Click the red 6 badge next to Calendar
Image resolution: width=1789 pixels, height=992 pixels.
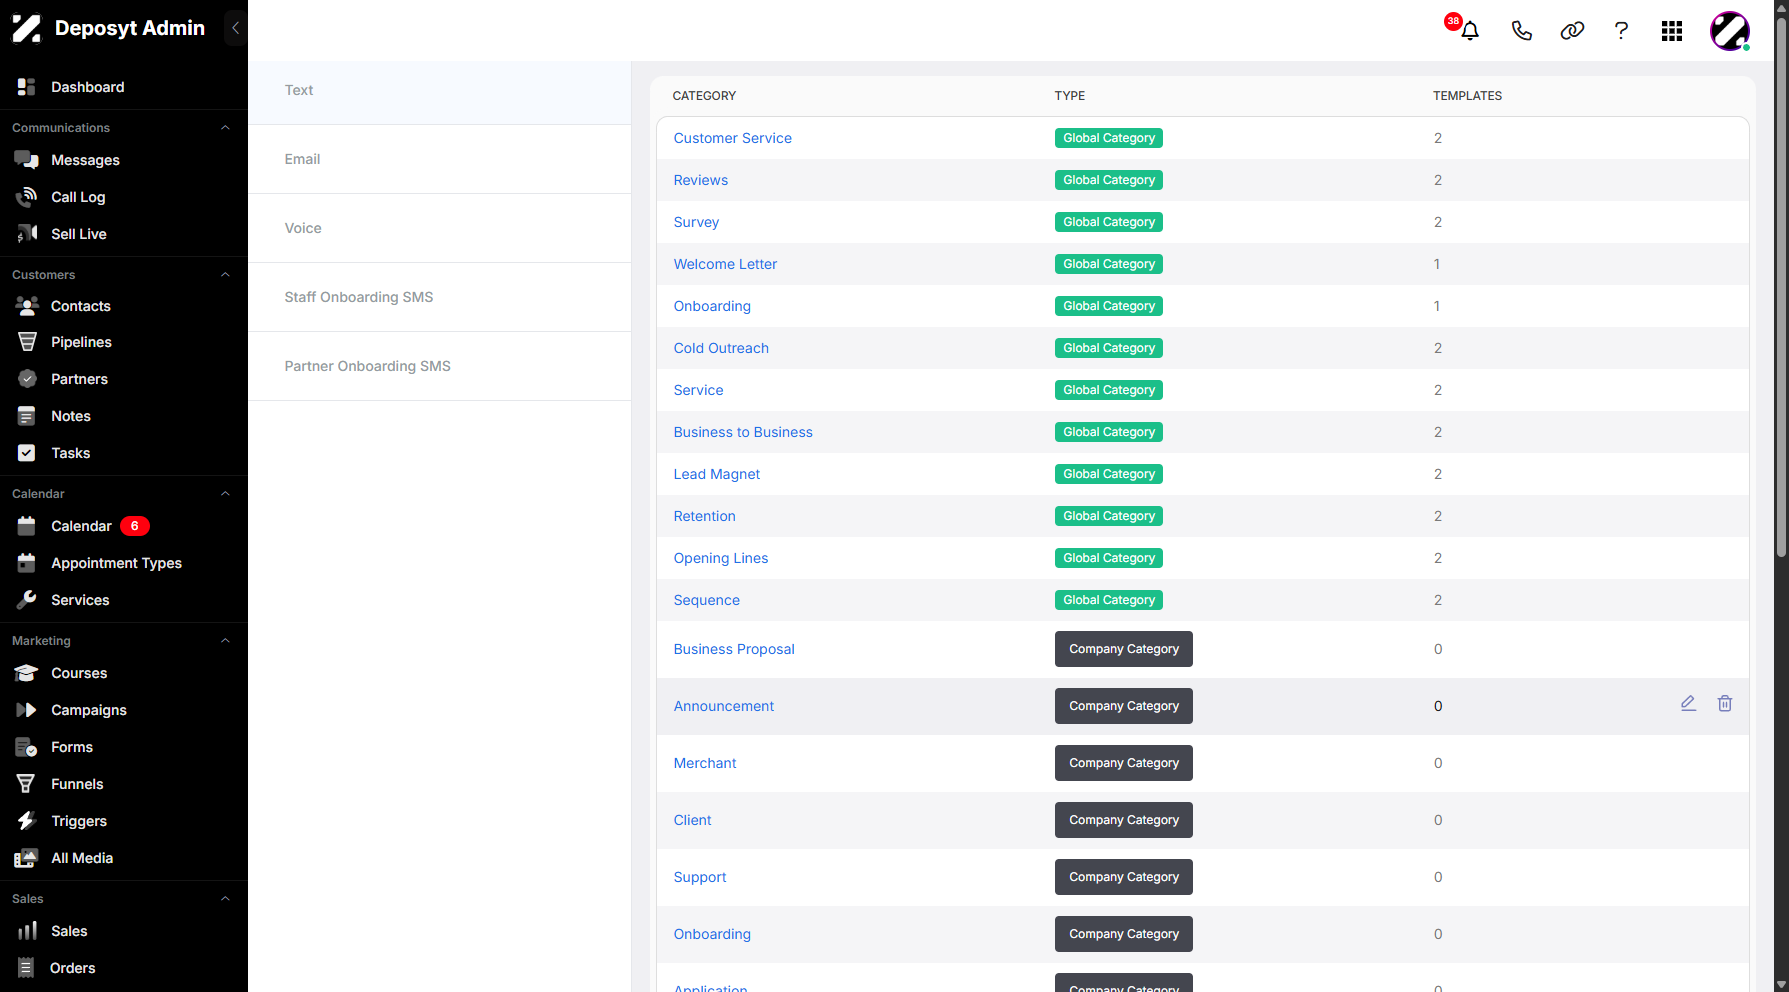pos(135,526)
